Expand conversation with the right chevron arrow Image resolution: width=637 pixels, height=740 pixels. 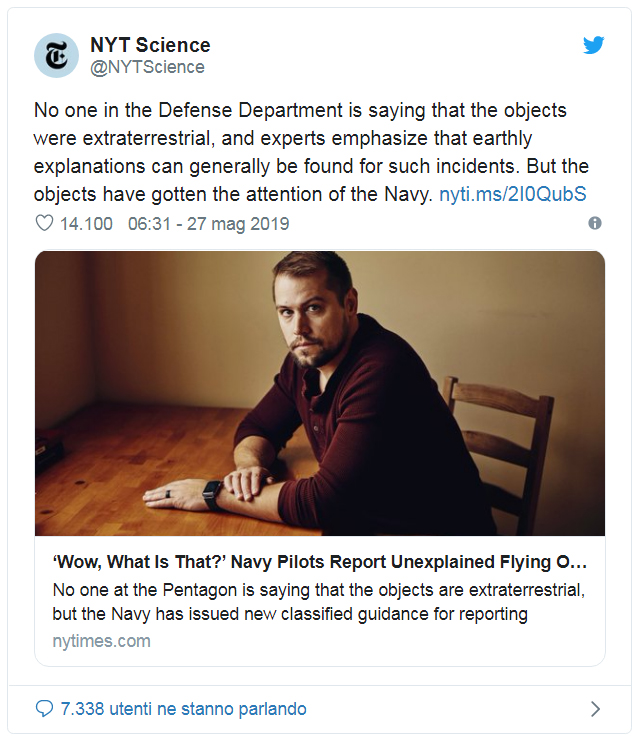(595, 709)
